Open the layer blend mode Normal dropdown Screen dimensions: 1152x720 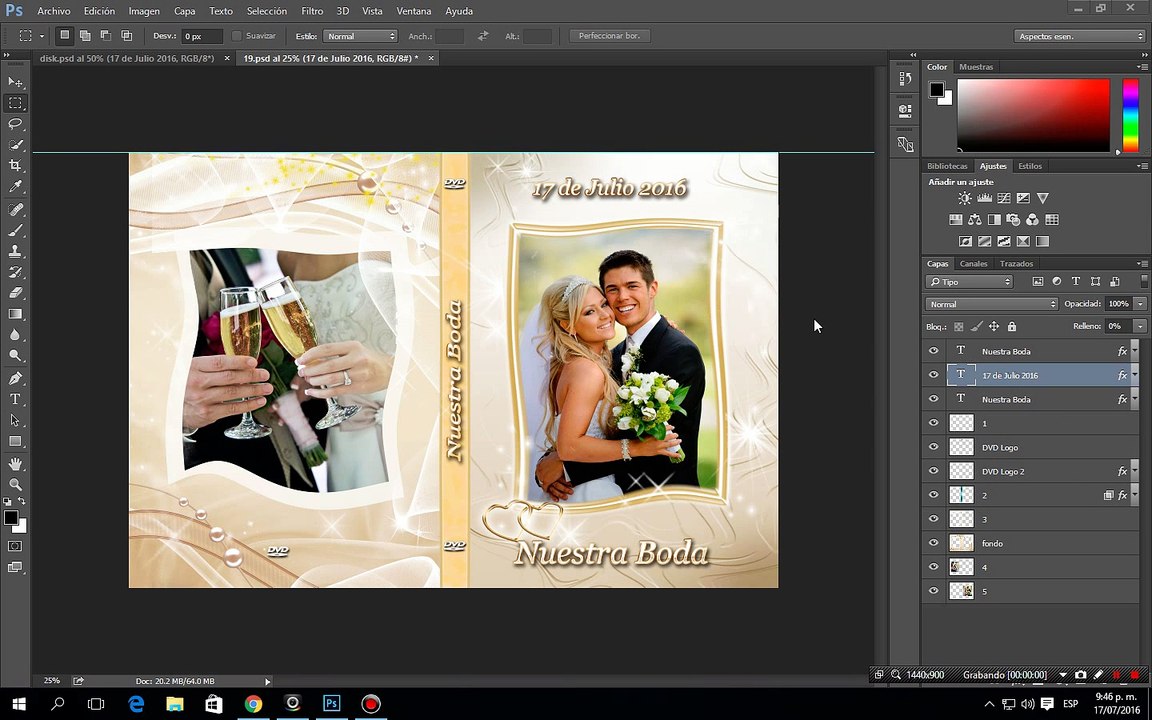991,304
